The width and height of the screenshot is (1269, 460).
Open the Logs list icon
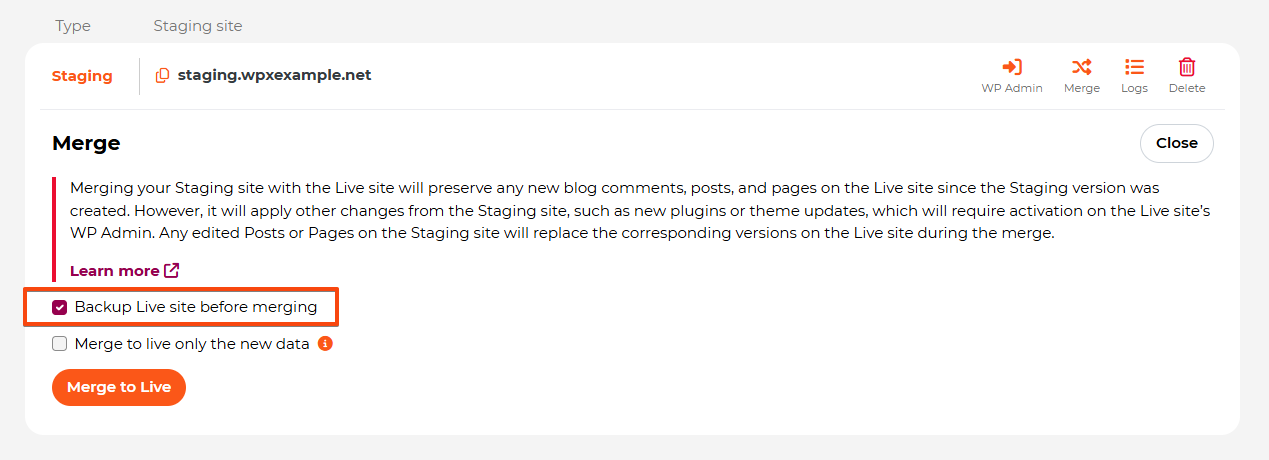coord(1134,67)
